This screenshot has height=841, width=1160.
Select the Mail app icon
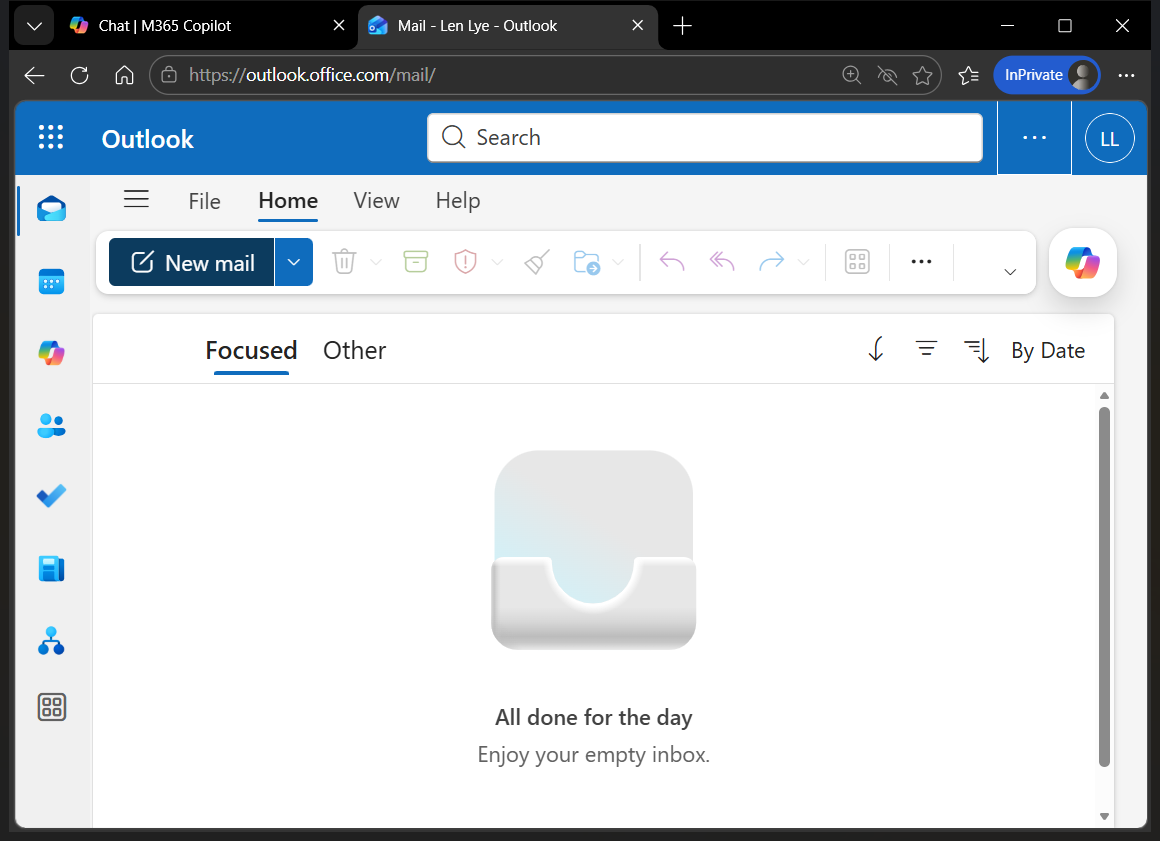tap(51, 210)
